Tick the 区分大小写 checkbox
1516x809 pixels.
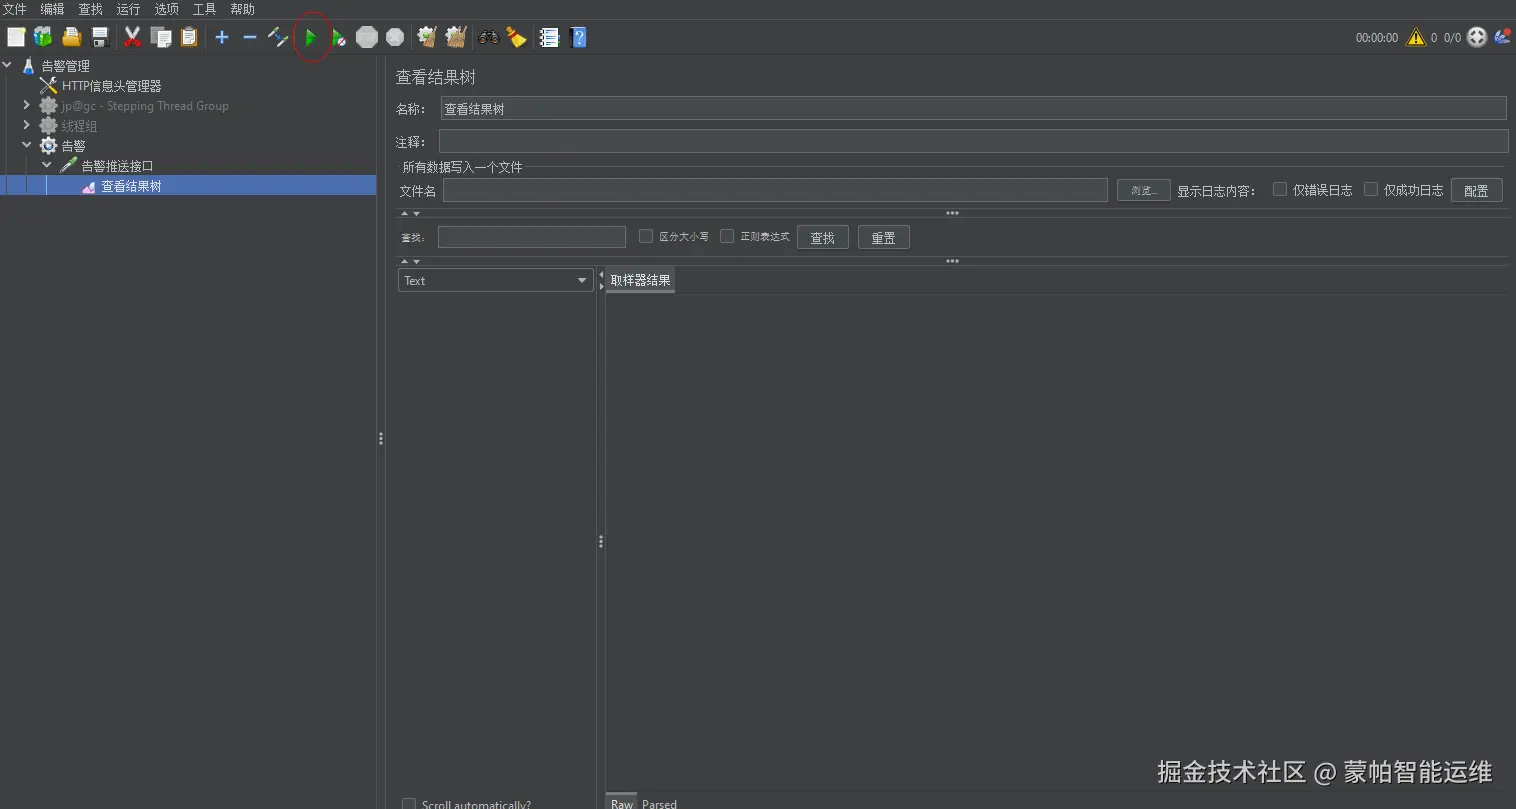click(646, 236)
